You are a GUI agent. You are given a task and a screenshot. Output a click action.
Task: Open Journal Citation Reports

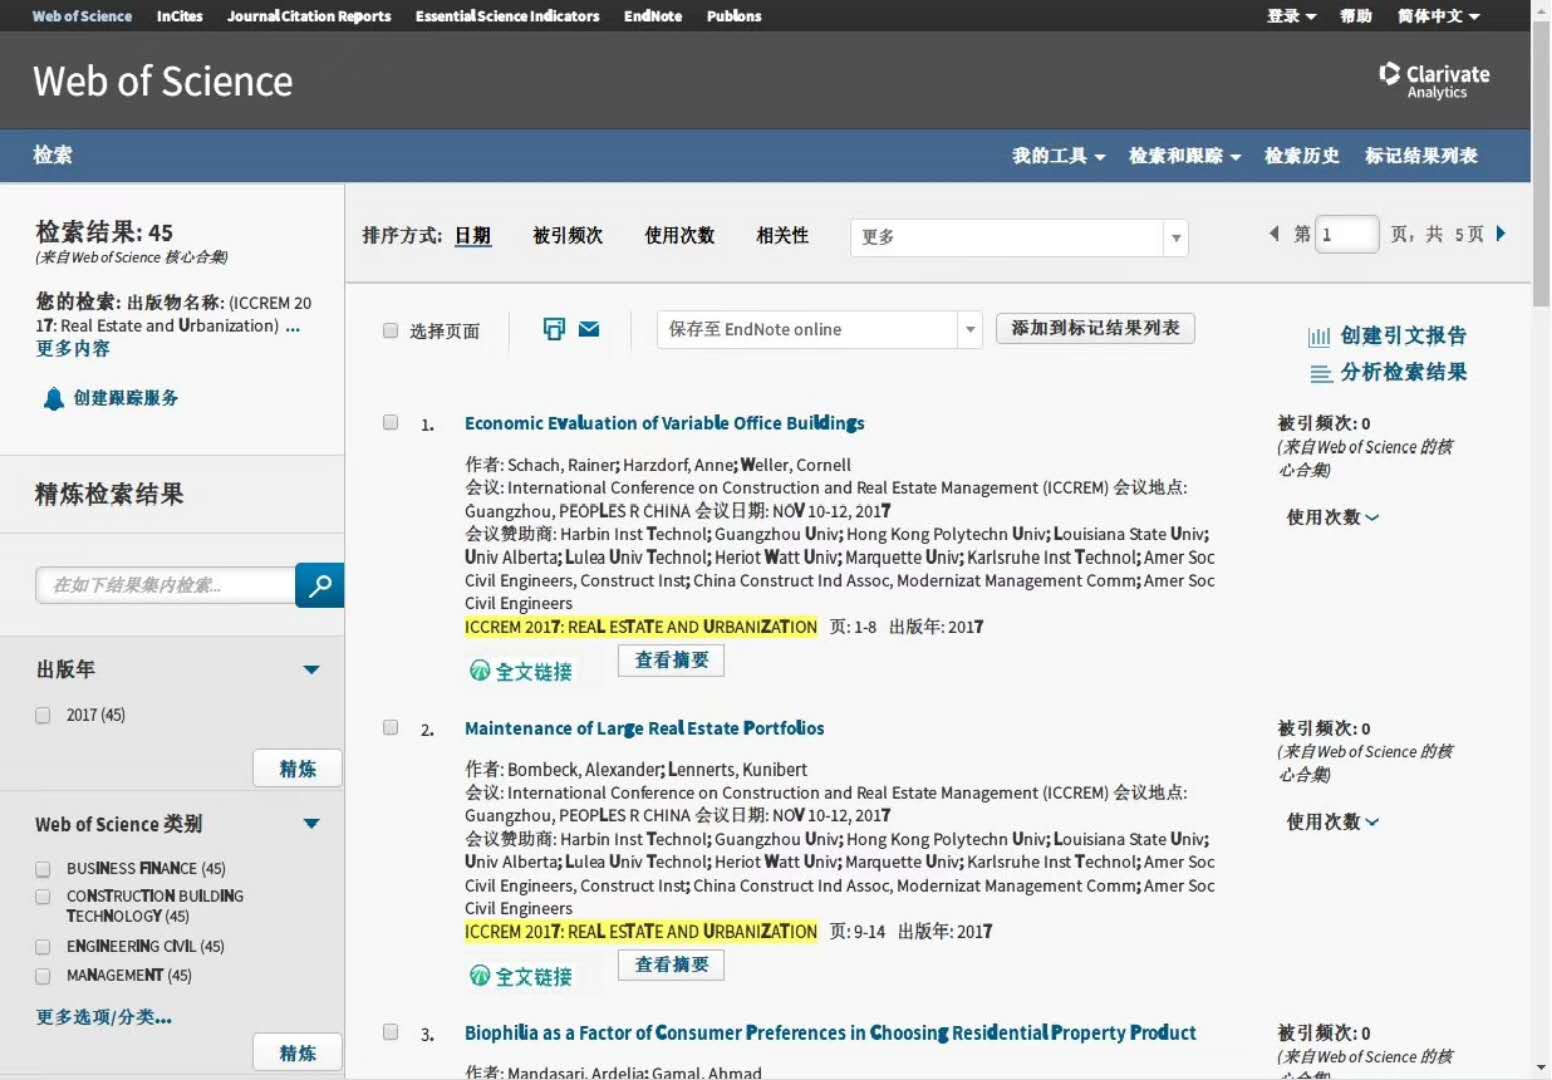(309, 16)
